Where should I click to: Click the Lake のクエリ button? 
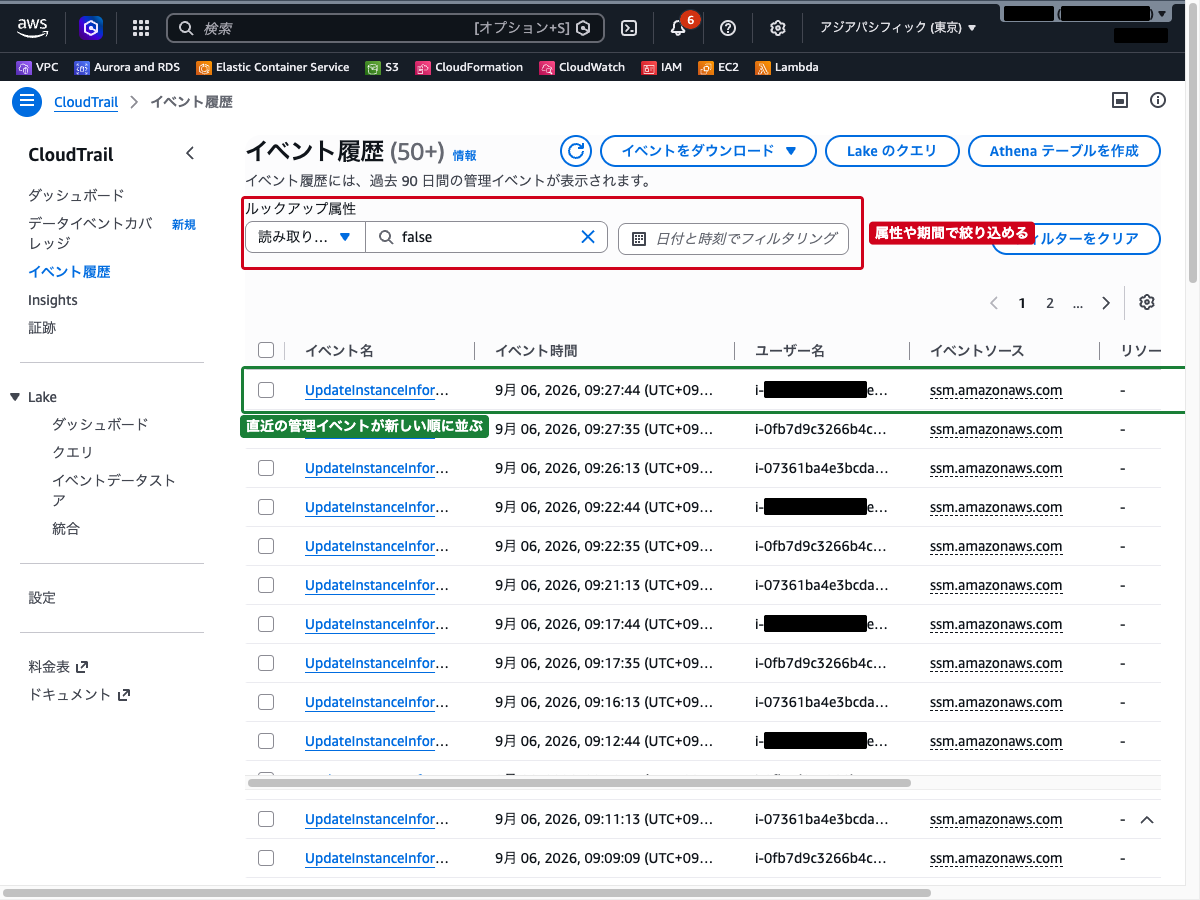[892, 151]
